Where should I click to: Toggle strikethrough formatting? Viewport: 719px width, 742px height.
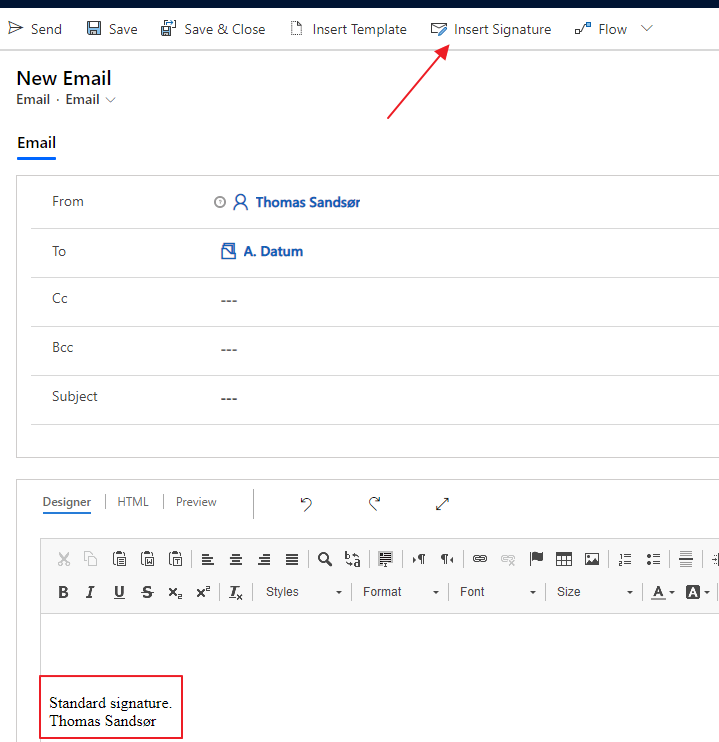tap(147, 592)
